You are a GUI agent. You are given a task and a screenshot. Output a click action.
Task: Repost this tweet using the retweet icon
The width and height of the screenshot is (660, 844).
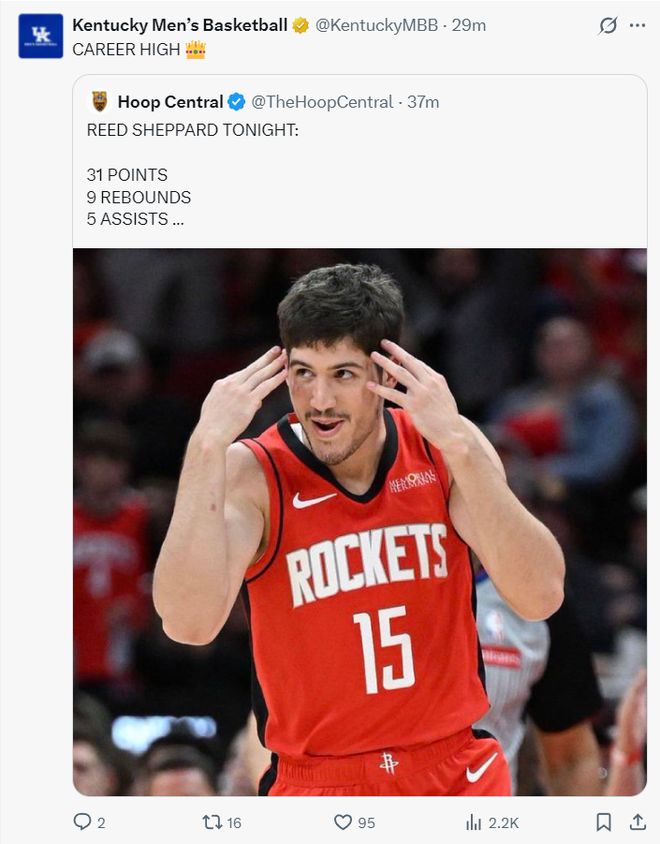[x=212, y=822]
